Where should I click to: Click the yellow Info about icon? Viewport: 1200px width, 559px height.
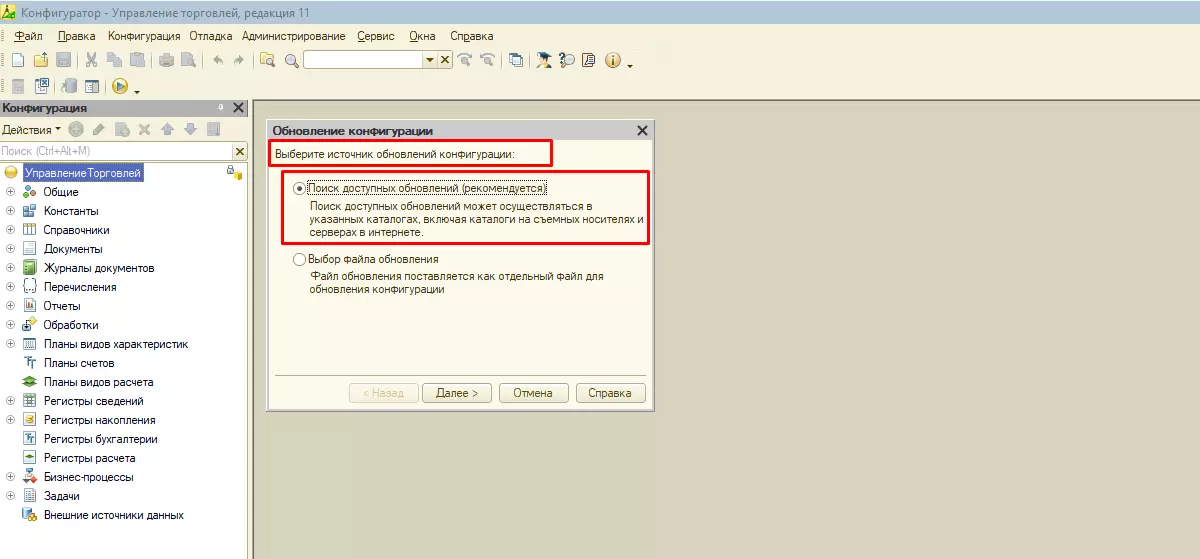pos(613,60)
